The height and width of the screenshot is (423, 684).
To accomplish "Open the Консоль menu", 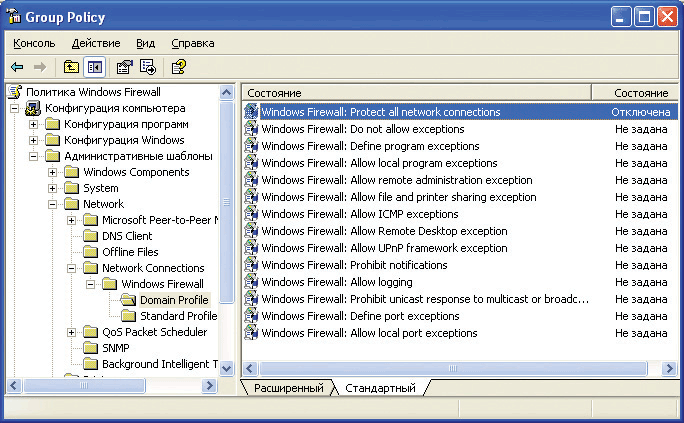I will click(34, 43).
